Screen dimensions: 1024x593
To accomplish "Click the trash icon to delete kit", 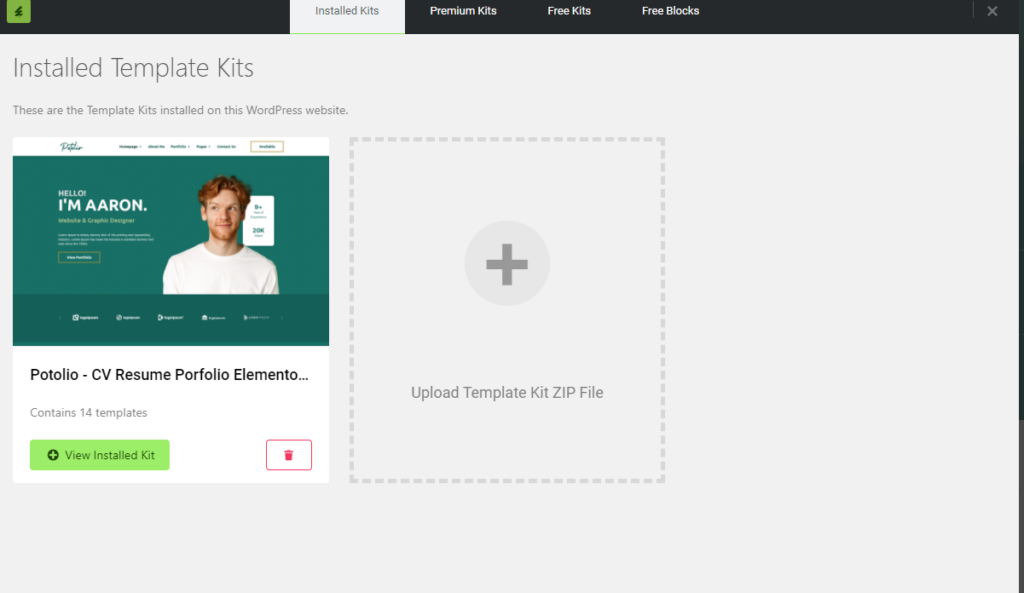I will [x=289, y=455].
